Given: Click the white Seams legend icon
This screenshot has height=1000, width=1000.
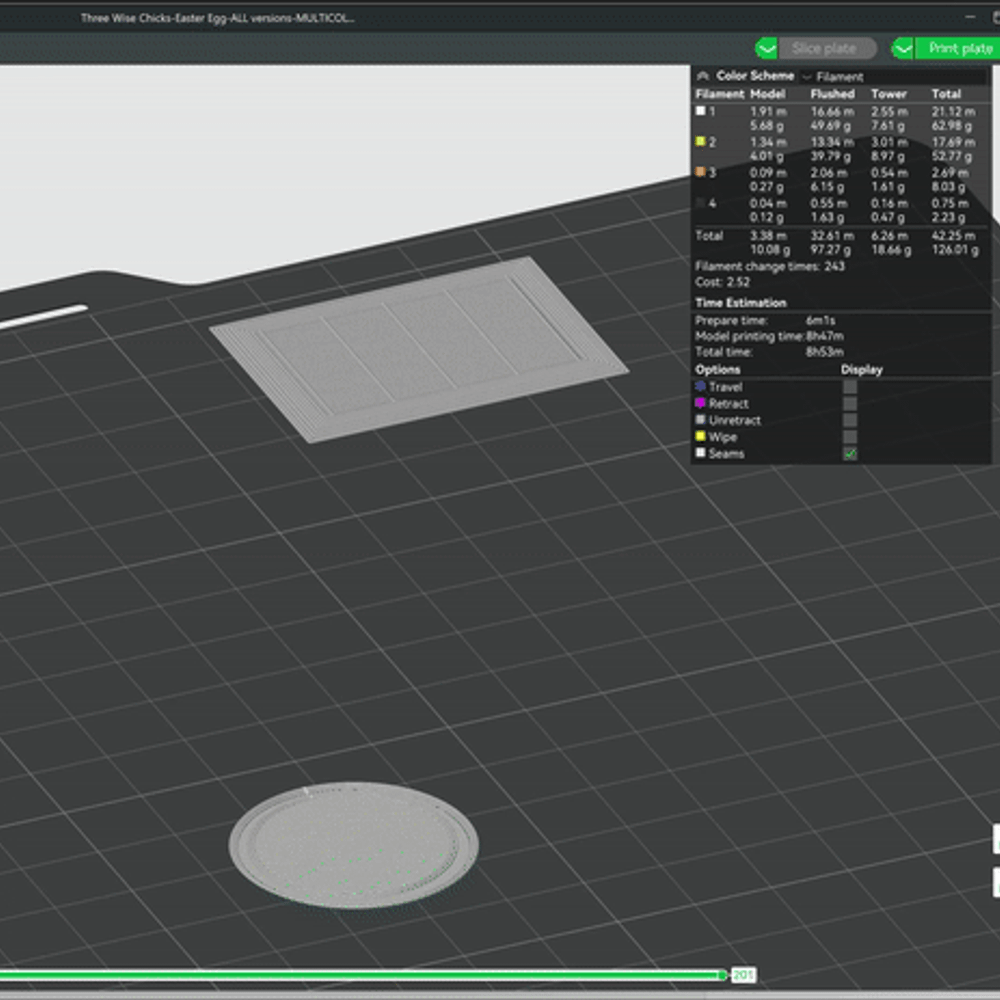Looking at the screenshot, I should 700,453.
